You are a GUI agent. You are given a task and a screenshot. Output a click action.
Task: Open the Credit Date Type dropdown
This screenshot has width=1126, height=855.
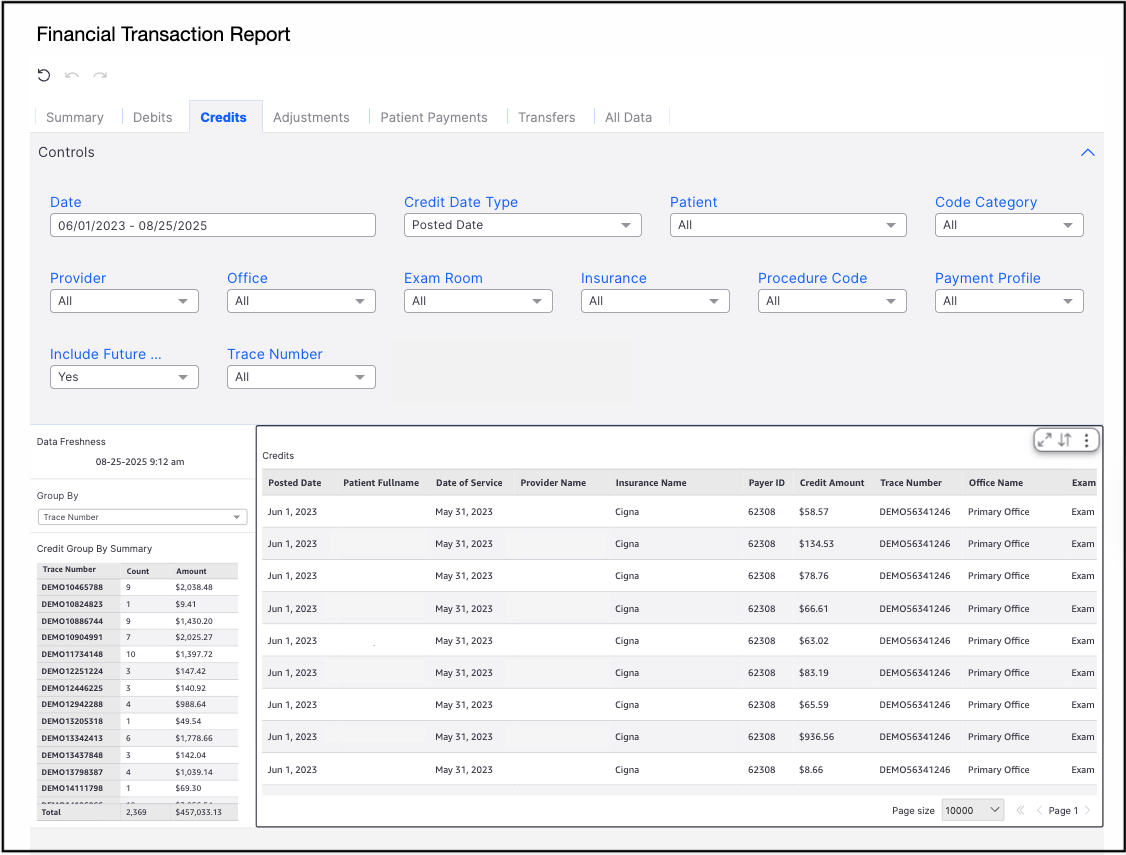click(x=522, y=225)
